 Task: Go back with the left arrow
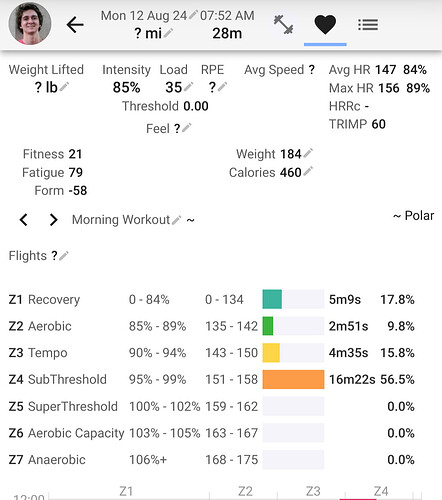coord(75,25)
